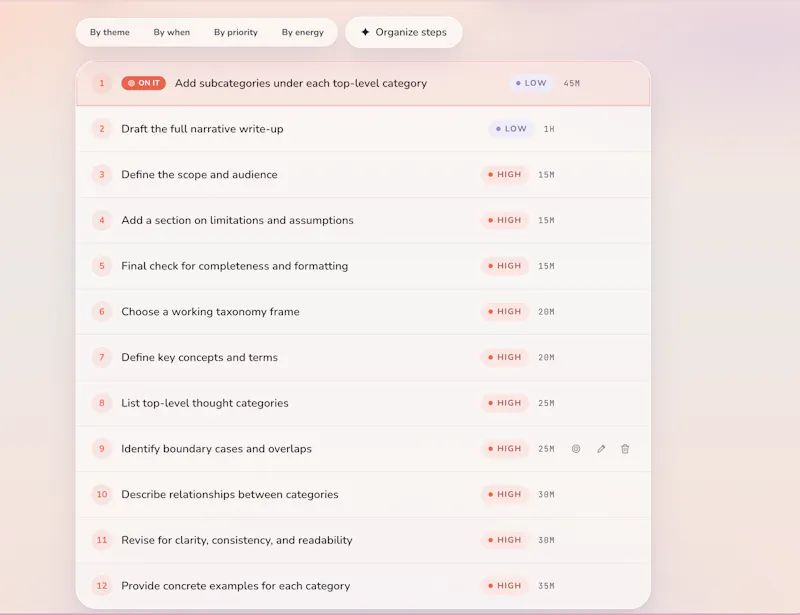This screenshot has height=615, width=800.
Task: Select 'Draft the full narrative write-up'
Action: click(x=202, y=129)
